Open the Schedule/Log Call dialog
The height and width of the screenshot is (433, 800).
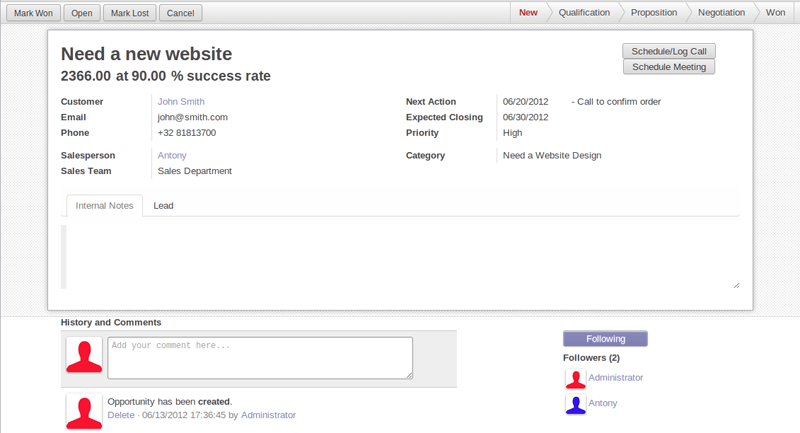[x=668, y=51]
